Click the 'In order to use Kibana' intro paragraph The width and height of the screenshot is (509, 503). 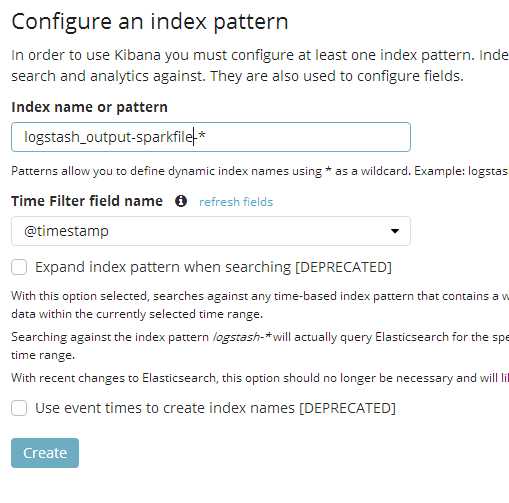click(x=260, y=65)
